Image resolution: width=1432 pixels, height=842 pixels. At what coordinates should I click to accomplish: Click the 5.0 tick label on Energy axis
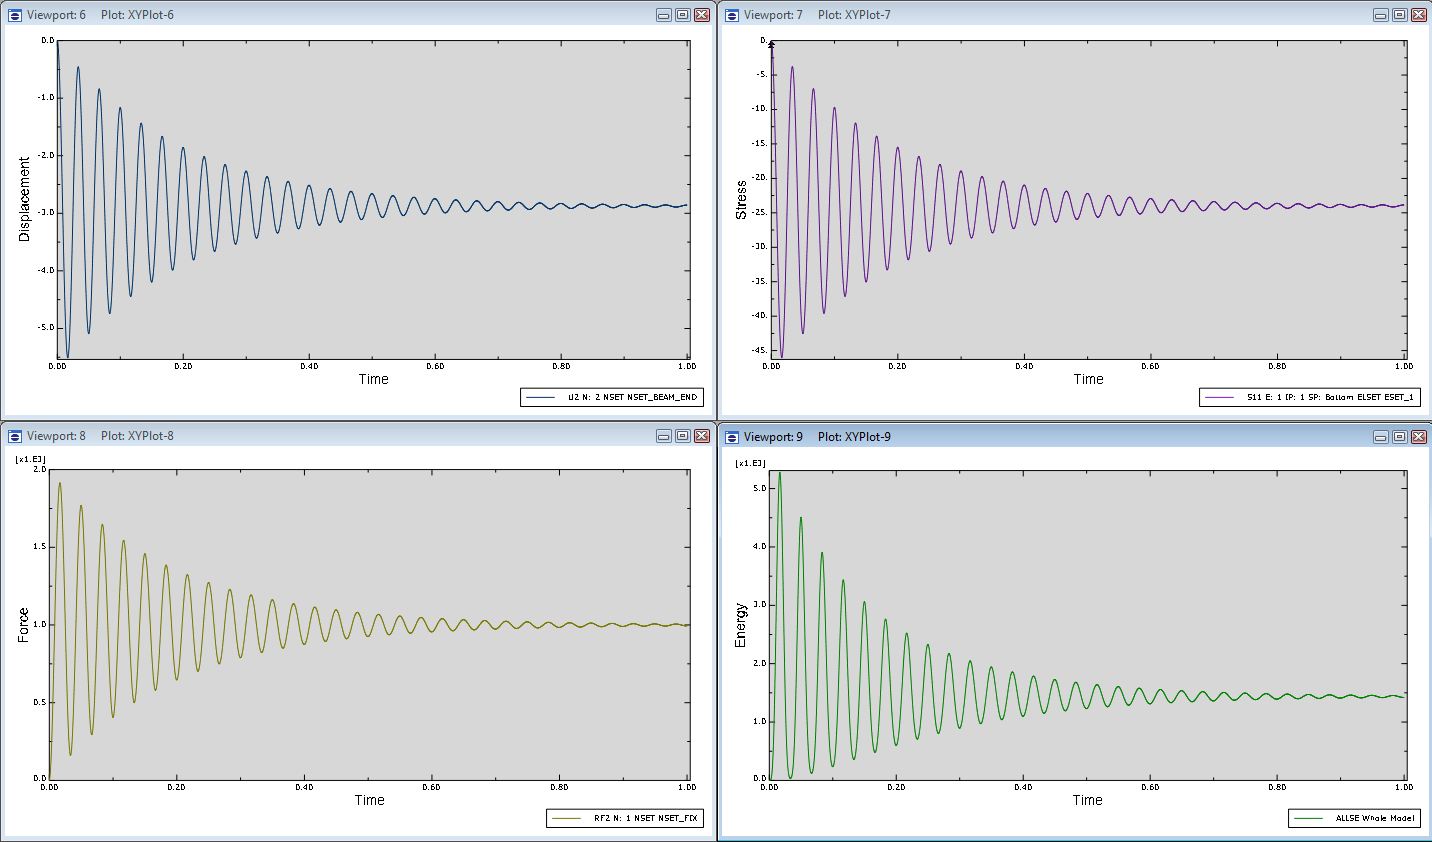click(x=759, y=489)
